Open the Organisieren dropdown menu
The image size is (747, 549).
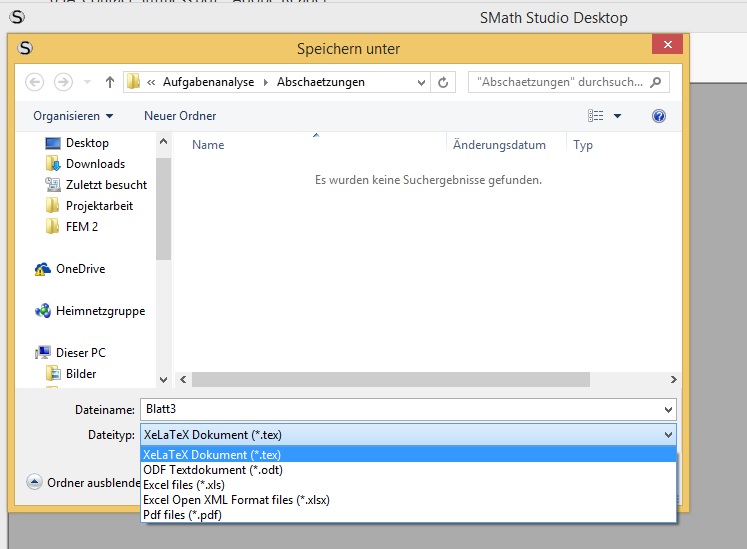tap(73, 116)
